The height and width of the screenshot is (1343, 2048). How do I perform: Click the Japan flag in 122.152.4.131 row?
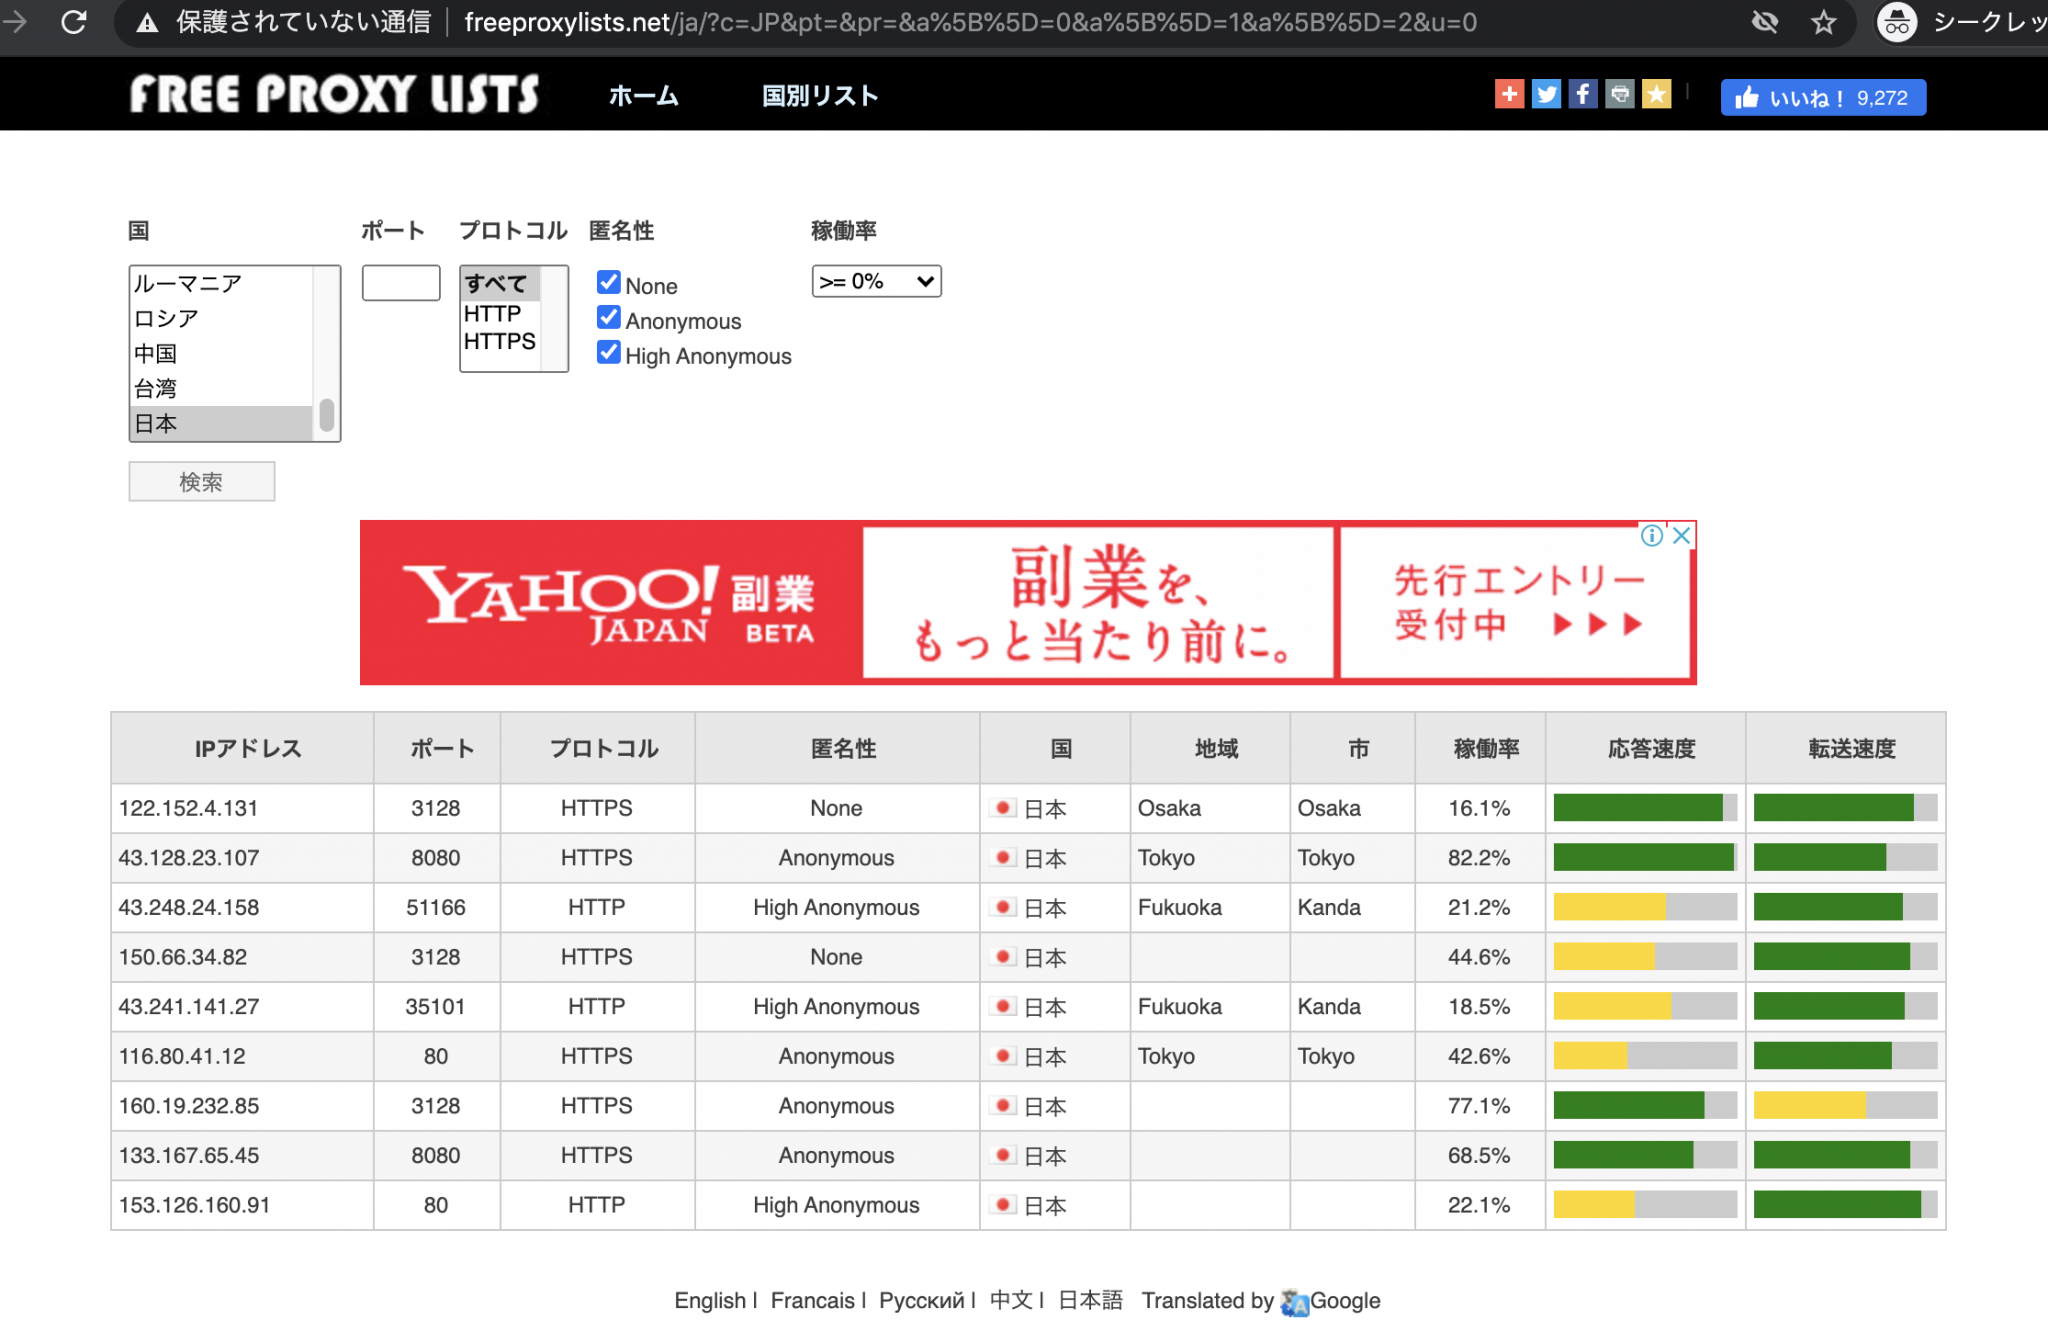pyautogui.click(x=1003, y=807)
